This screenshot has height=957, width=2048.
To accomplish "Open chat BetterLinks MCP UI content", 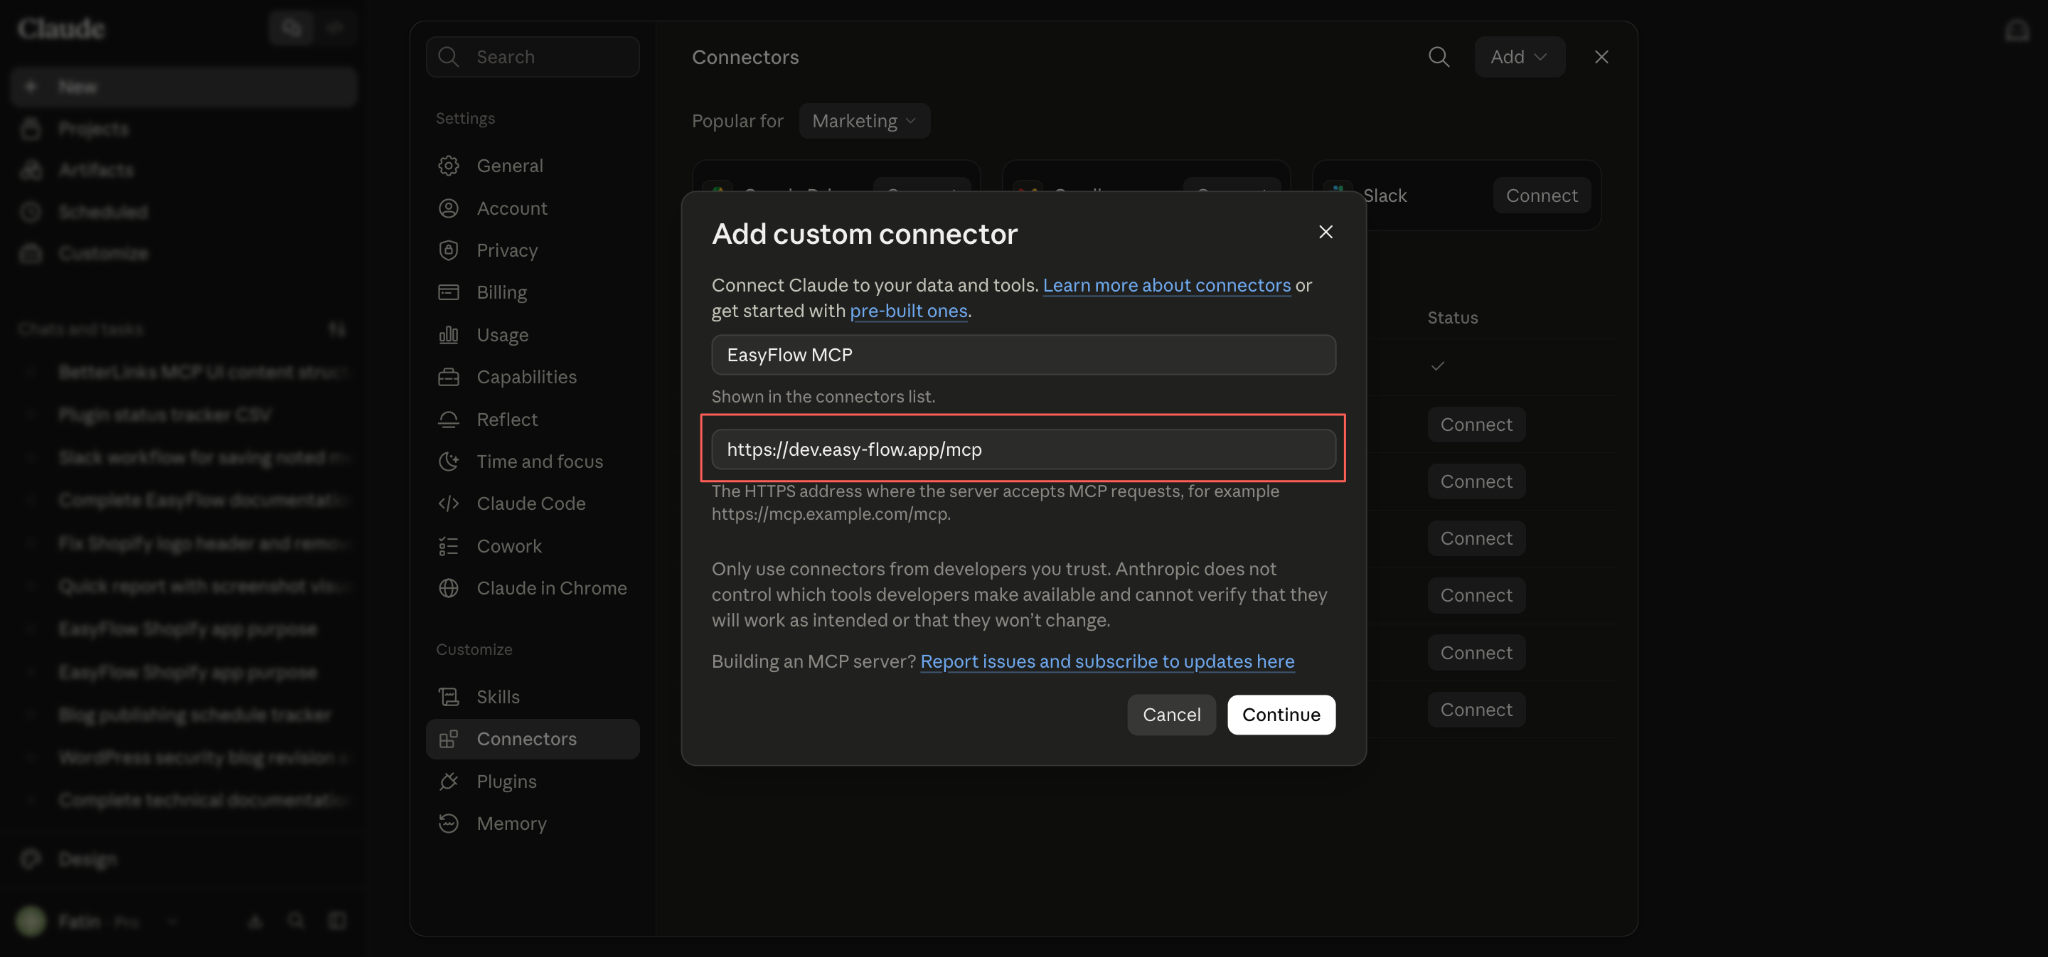I will pyautogui.click(x=184, y=372).
